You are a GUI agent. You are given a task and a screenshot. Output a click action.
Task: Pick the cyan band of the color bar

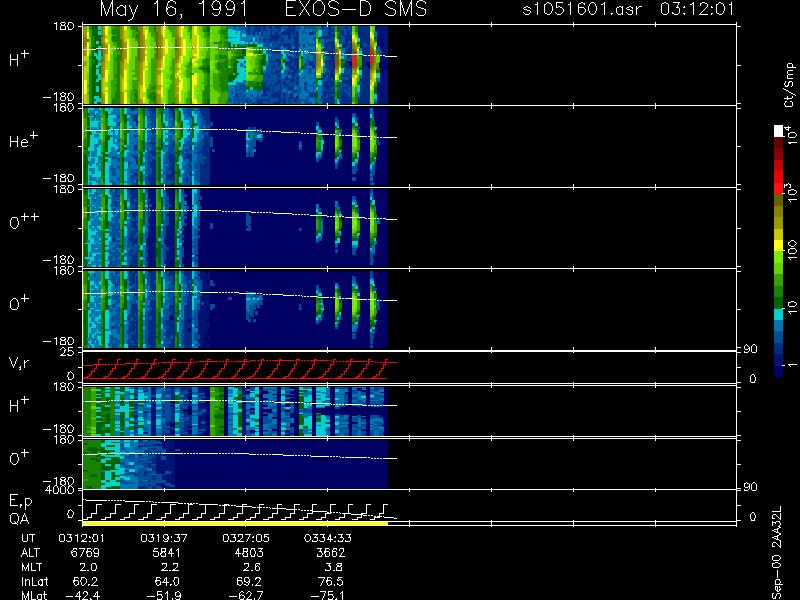tap(779, 315)
